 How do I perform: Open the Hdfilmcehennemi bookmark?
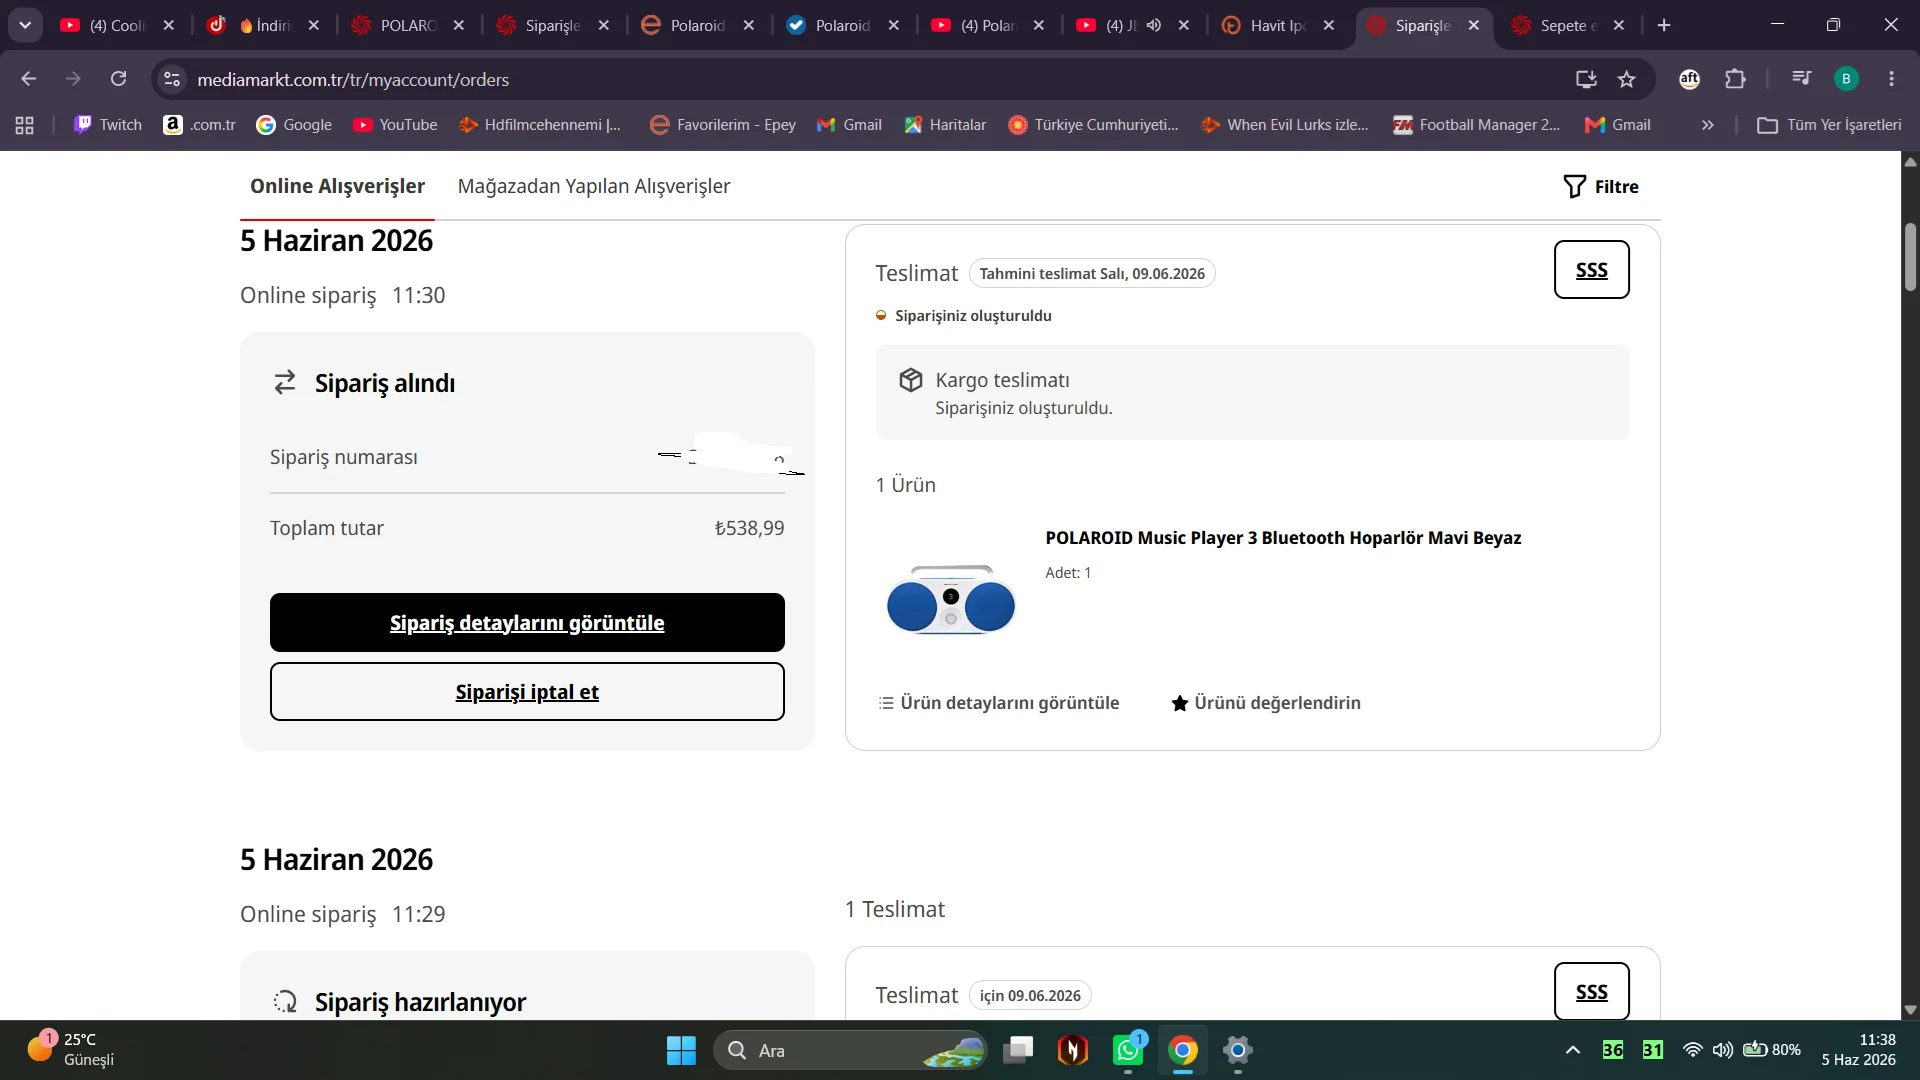(540, 125)
